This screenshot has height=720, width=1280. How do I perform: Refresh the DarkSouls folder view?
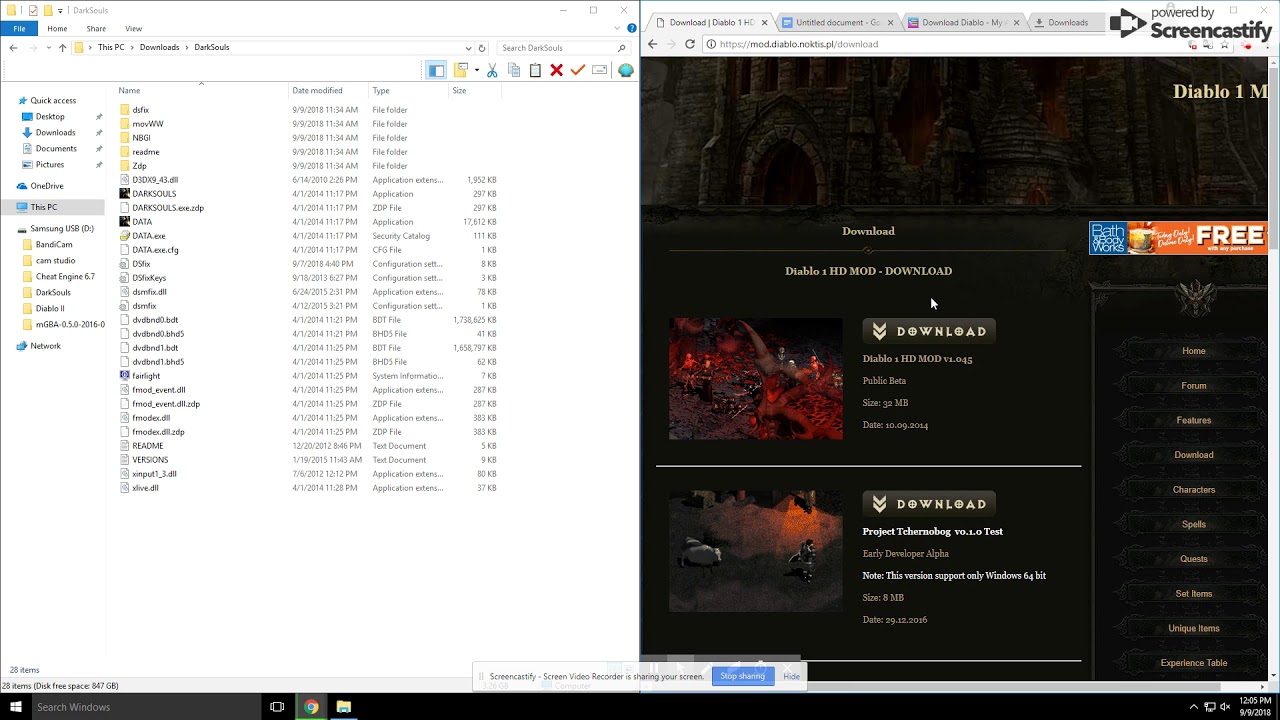click(x=482, y=47)
